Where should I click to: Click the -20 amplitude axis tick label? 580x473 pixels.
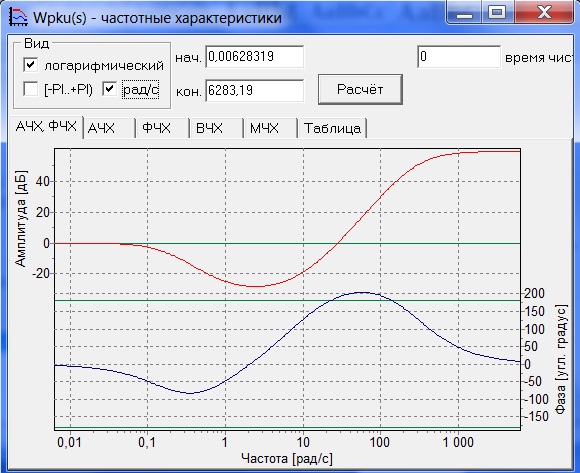coord(41,274)
